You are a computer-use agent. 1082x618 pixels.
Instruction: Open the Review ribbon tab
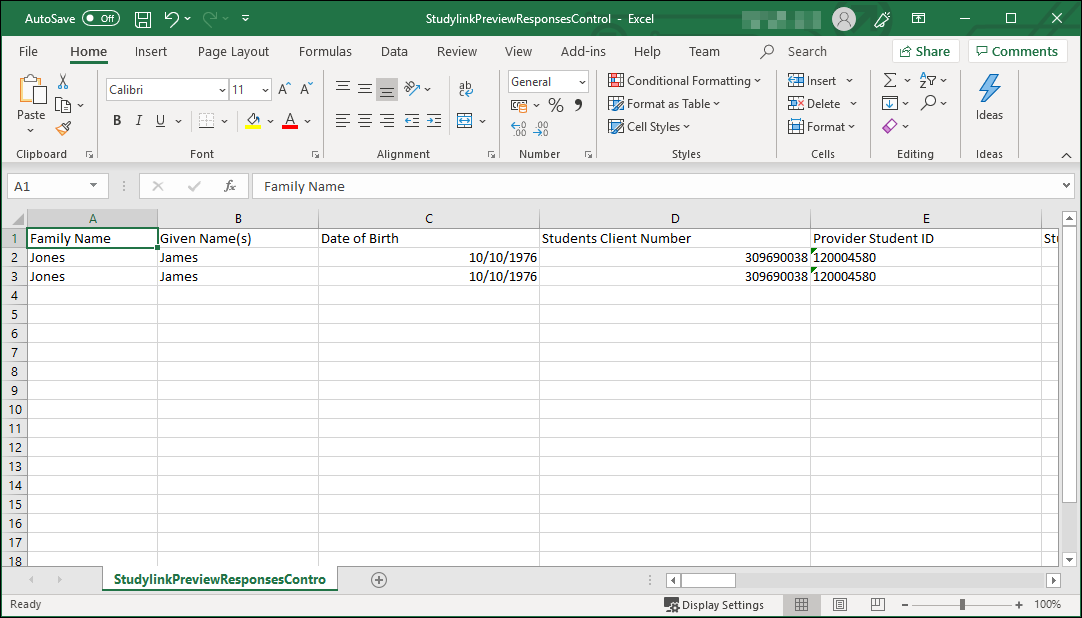pos(456,51)
